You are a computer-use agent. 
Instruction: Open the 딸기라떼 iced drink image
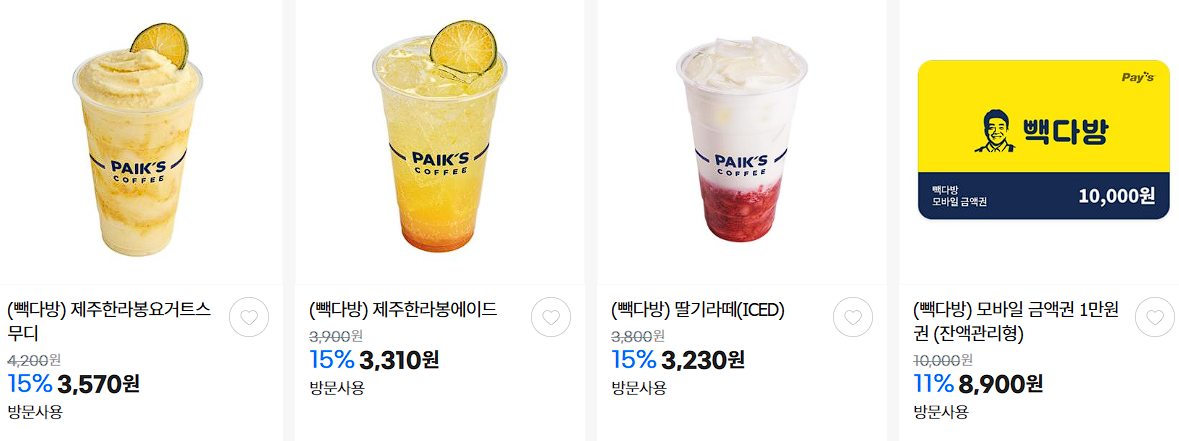click(x=741, y=140)
